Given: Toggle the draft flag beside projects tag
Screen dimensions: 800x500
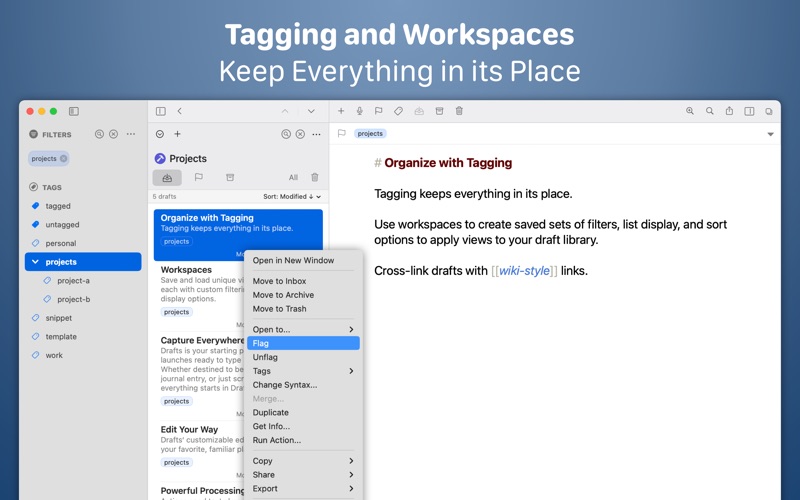Looking at the screenshot, I should tap(342, 134).
